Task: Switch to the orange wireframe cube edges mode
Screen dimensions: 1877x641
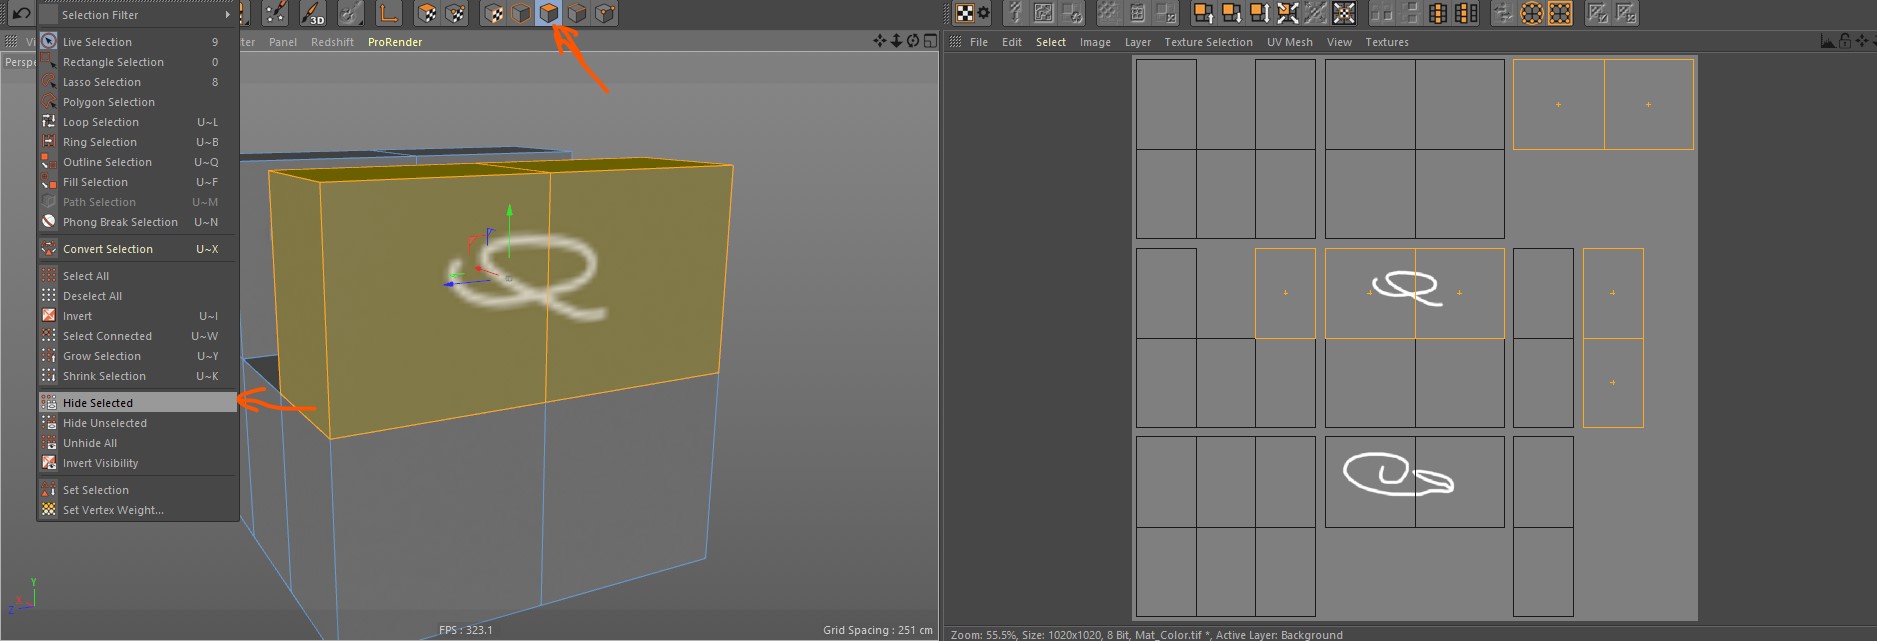Action: pos(521,13)
